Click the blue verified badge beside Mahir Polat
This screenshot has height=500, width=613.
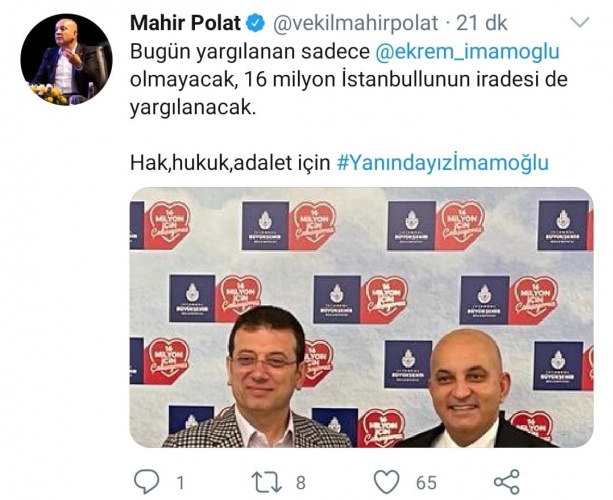255,24
